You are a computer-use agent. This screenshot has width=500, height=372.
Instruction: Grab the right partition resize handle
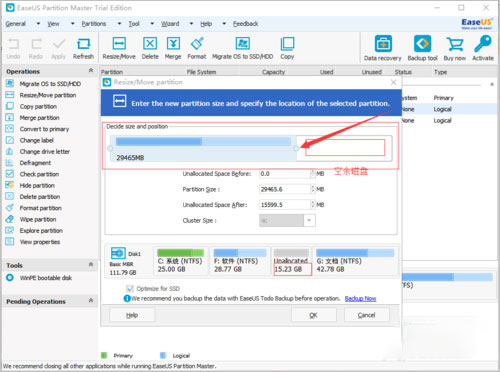click(296, 148)
